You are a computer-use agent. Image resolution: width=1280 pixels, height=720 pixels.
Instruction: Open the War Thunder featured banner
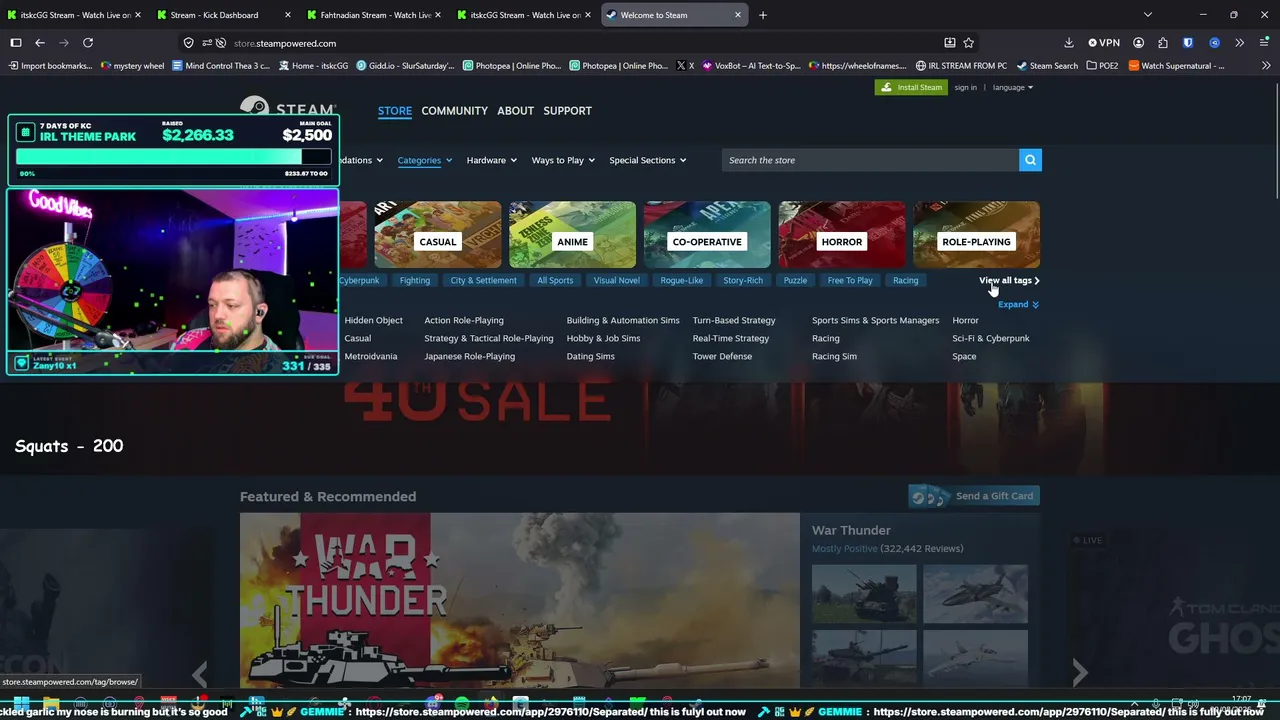pyautogui.click(x=520, y=600)
